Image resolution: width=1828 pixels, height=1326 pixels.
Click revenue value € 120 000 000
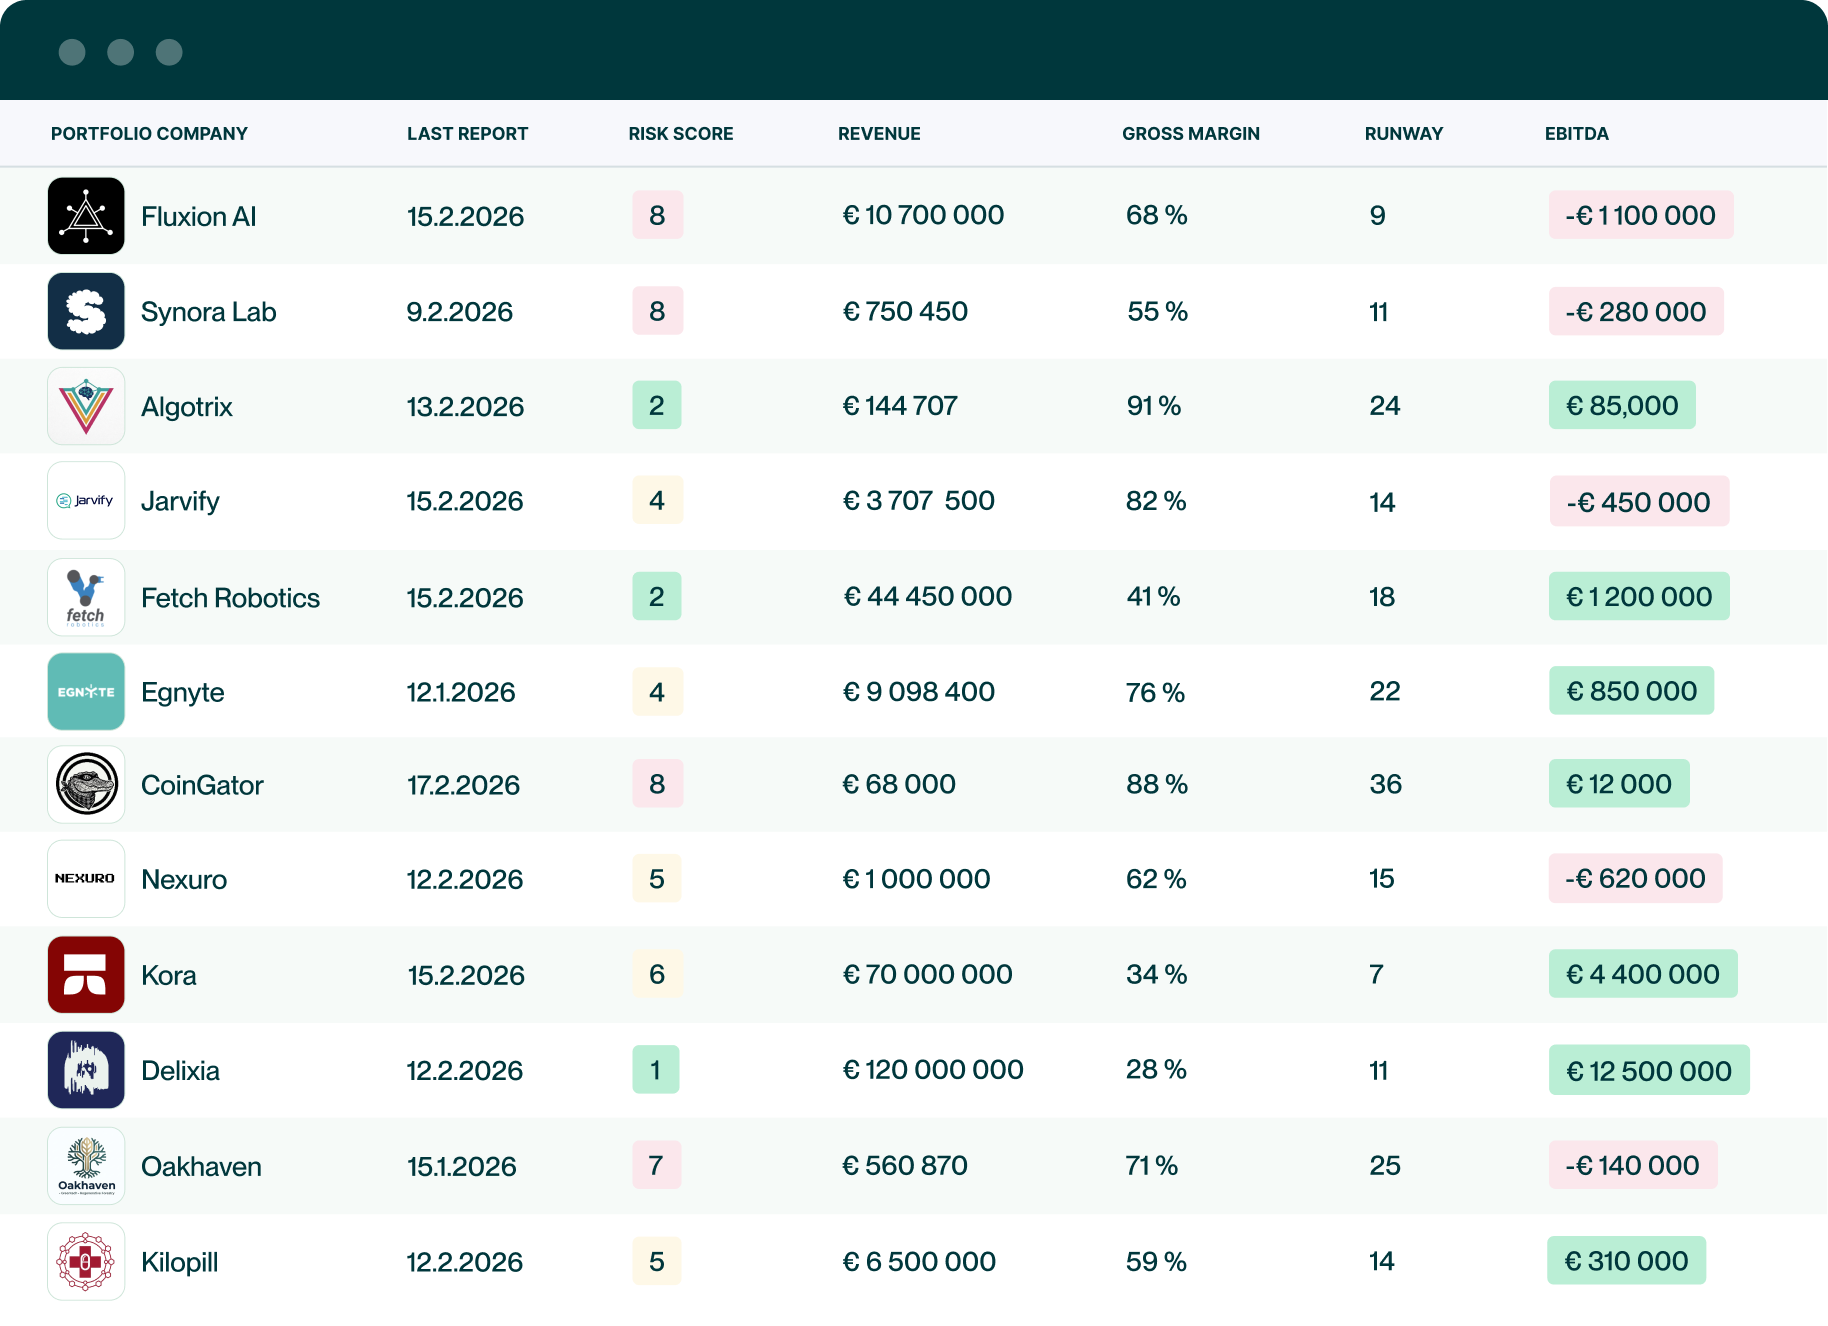[x=933, y=1069]
